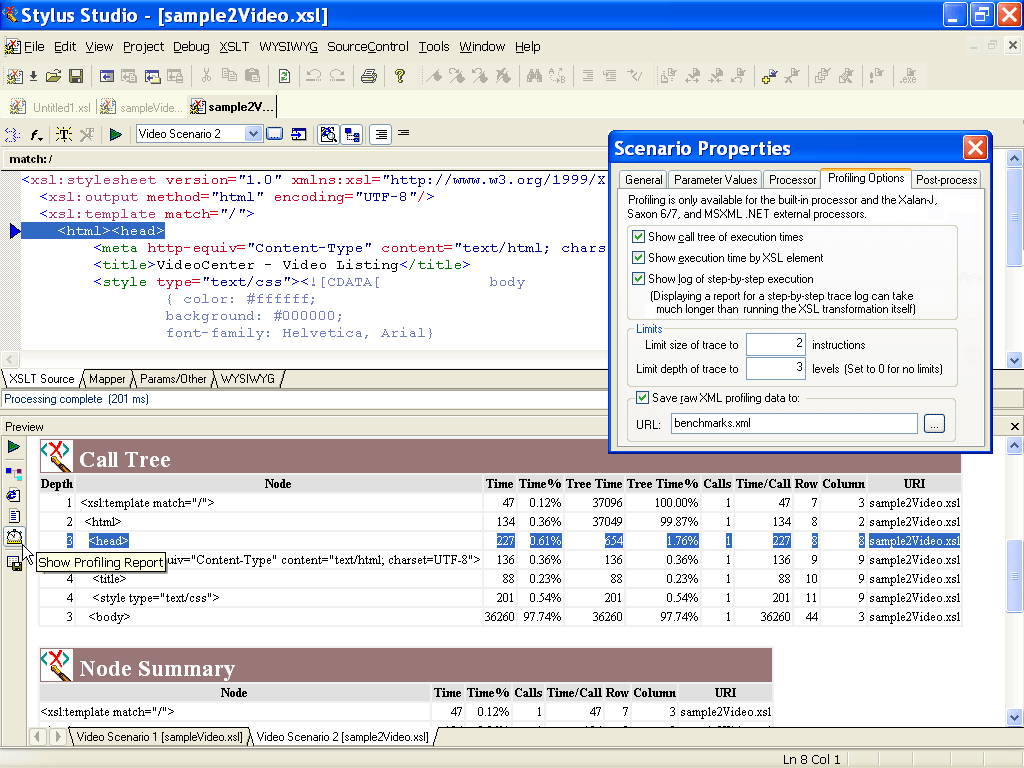Viewport: 1024px width, 768px height.
Task: Select the Preview in Internet Explorer icon
Action: click(14, 494)
